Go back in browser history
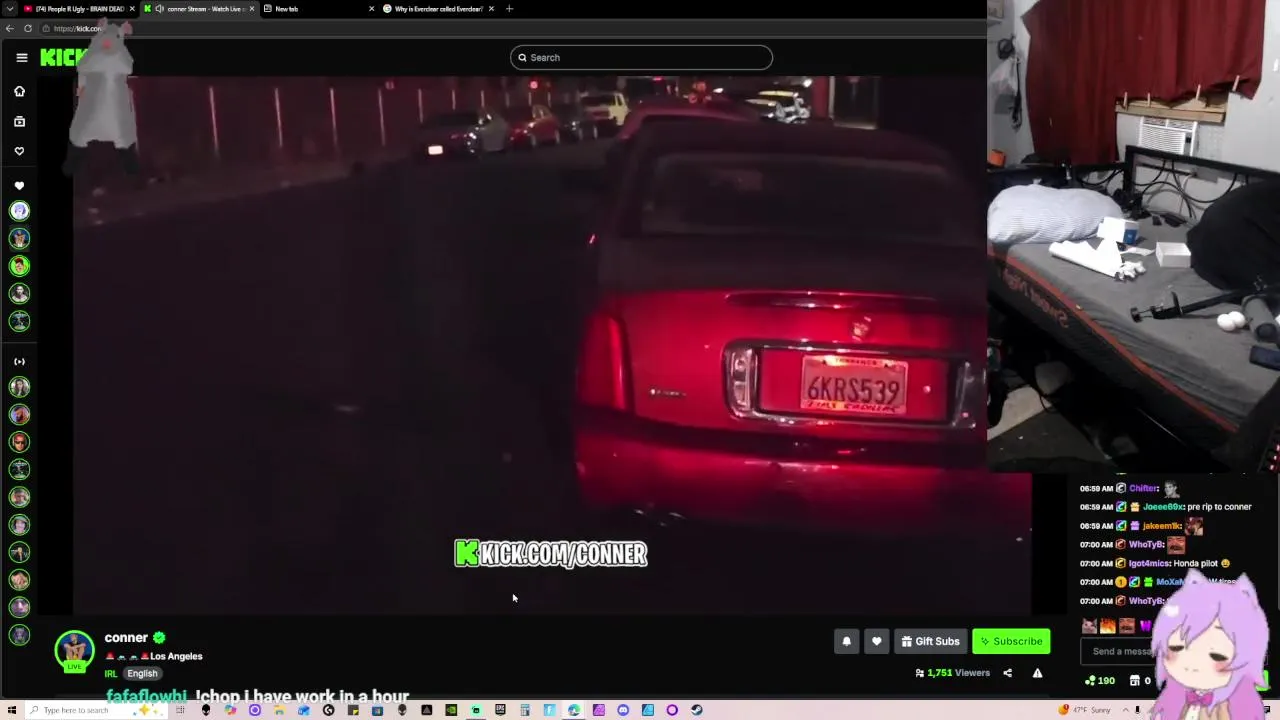The image size is (1280, 720). tap(9, 28)
